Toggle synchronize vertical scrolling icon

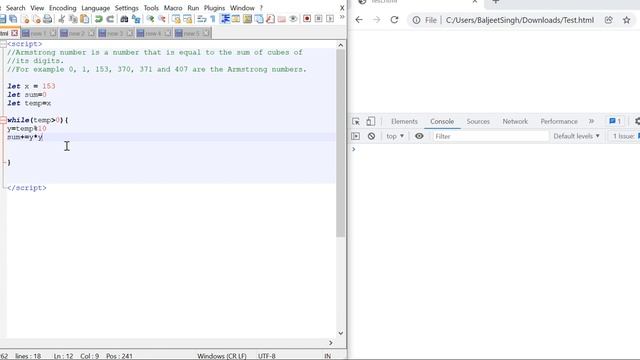[x=176, y=19]
